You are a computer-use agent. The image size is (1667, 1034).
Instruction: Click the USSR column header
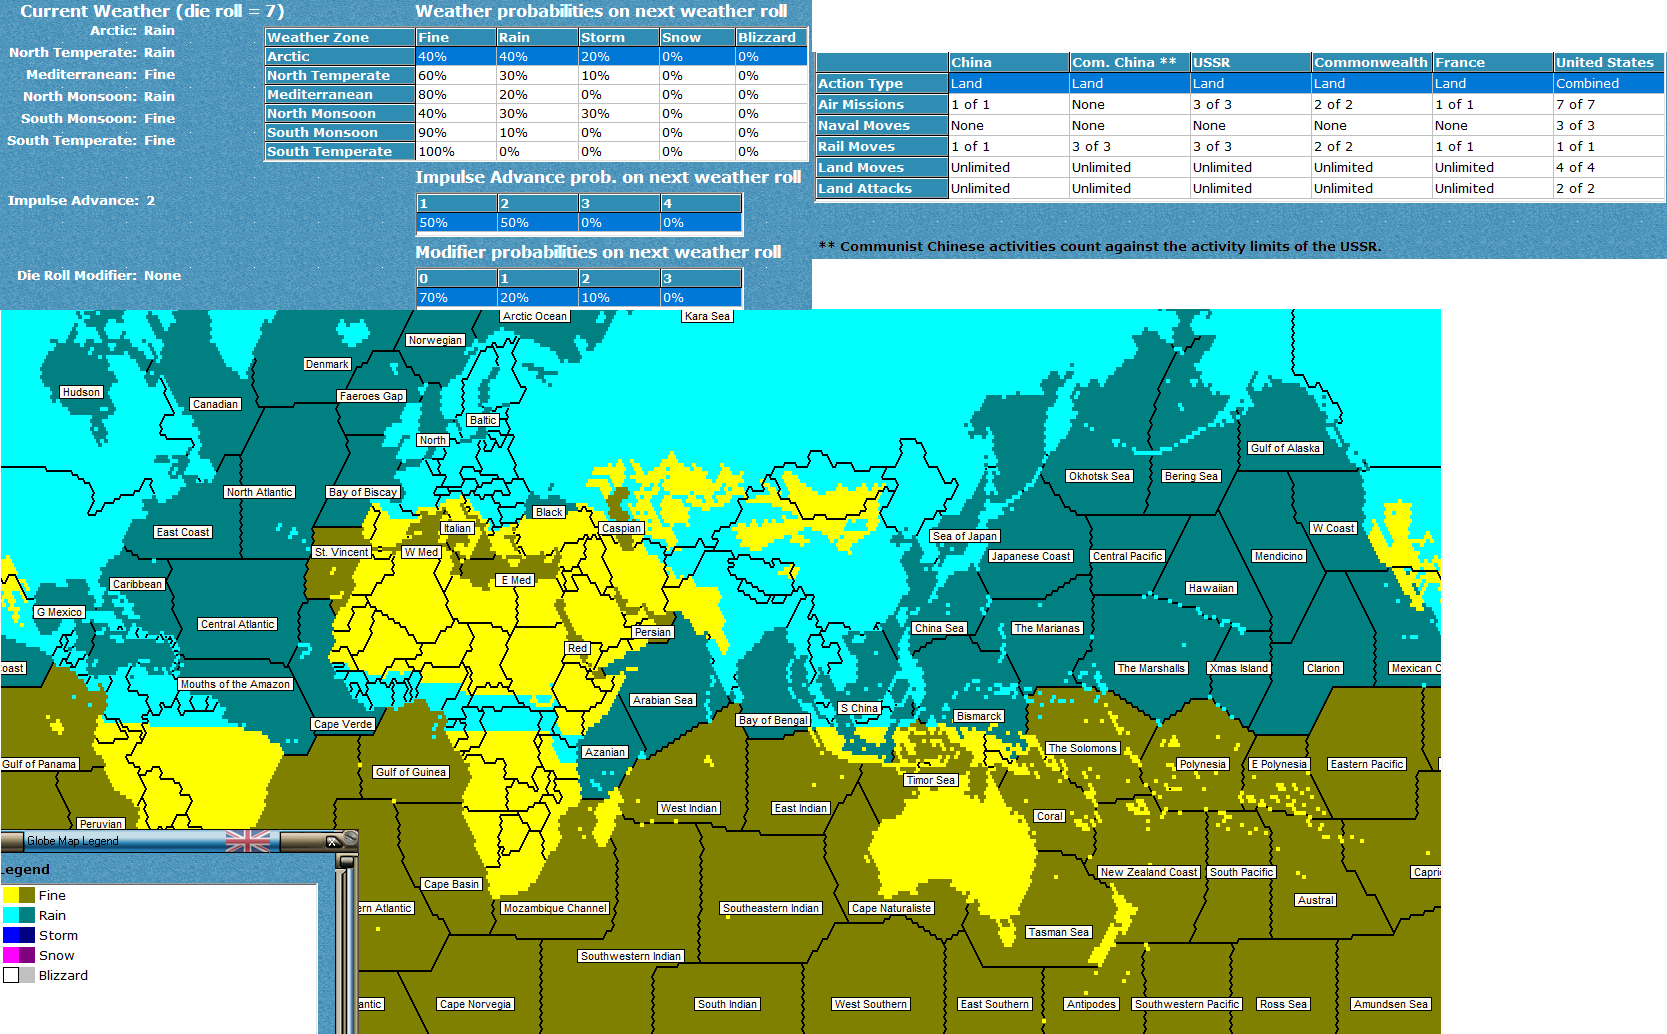[x=1251, y=63]
